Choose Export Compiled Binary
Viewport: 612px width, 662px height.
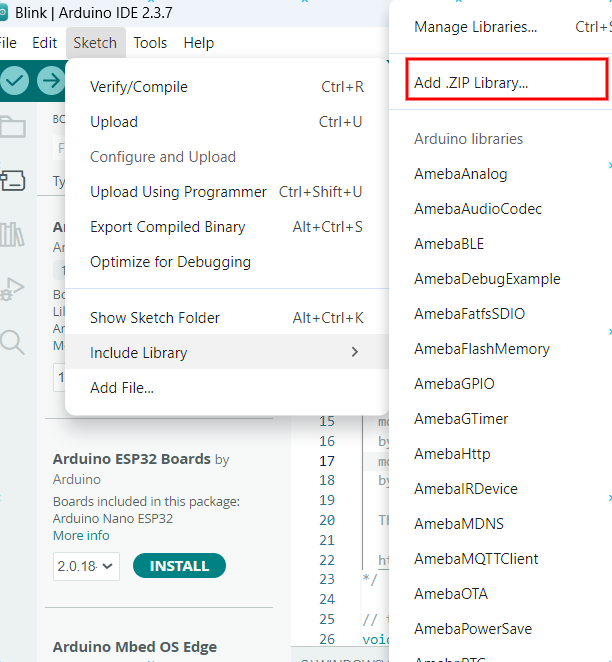point(227,227)
